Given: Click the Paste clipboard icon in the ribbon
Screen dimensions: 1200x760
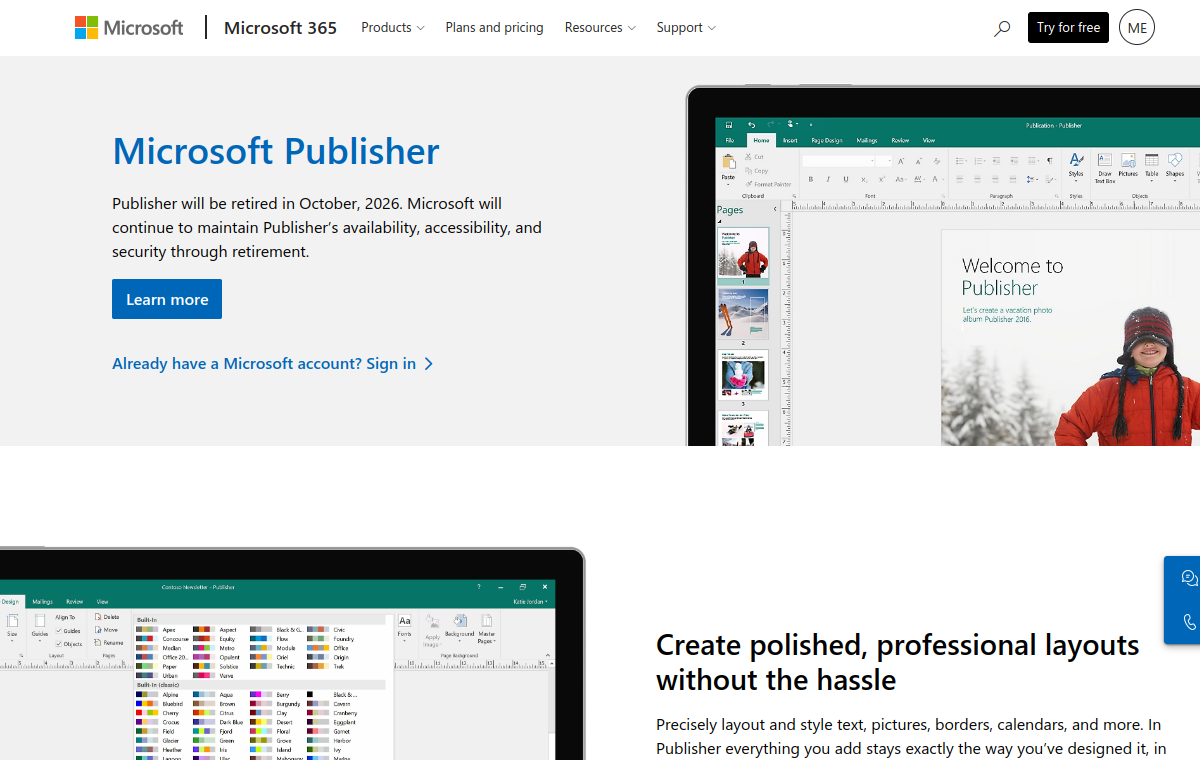Looking at the screenshot, I should 728,163.
